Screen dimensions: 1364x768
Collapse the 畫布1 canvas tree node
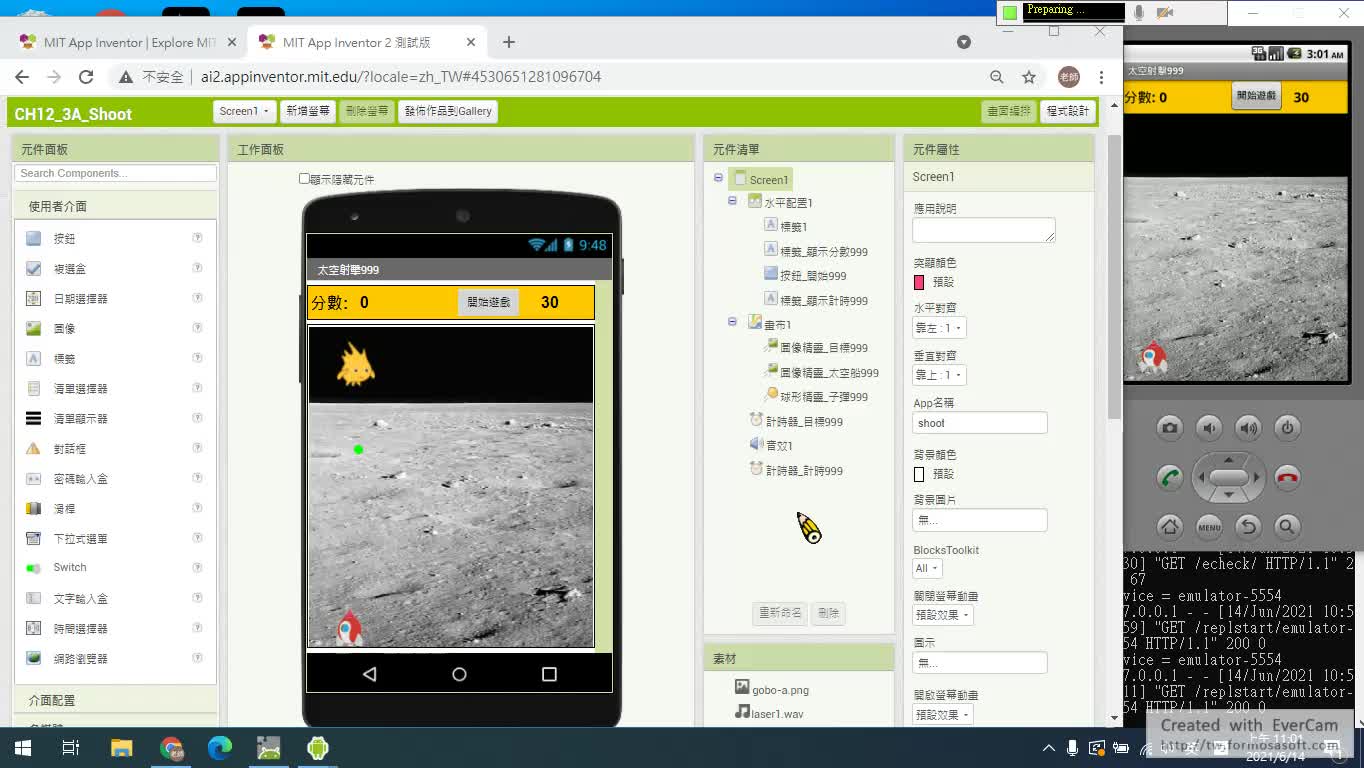tap(732, 323)
